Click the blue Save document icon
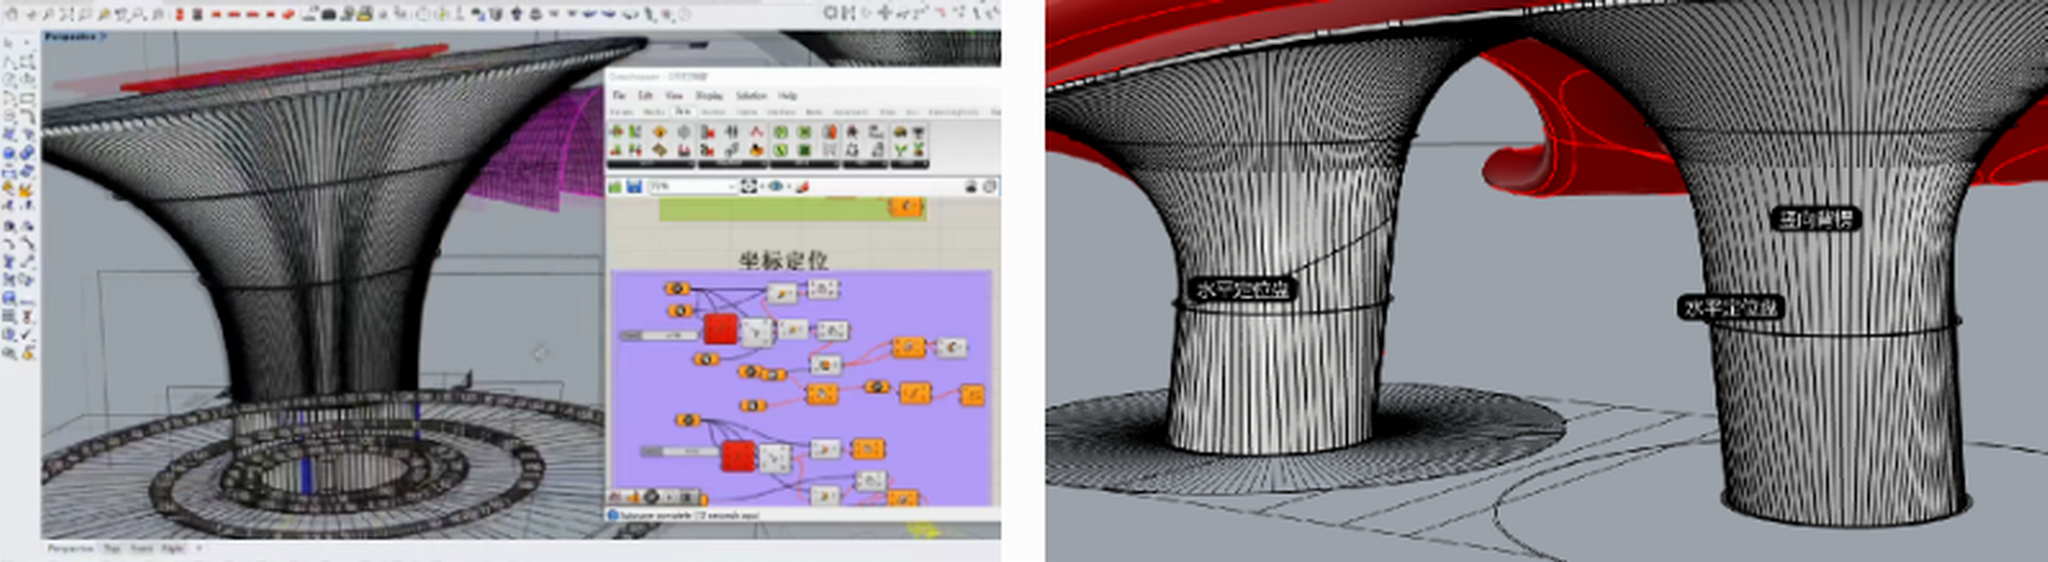Image resolution: width=2048 pixels, height=562 pixels. (x=634, y=187)
